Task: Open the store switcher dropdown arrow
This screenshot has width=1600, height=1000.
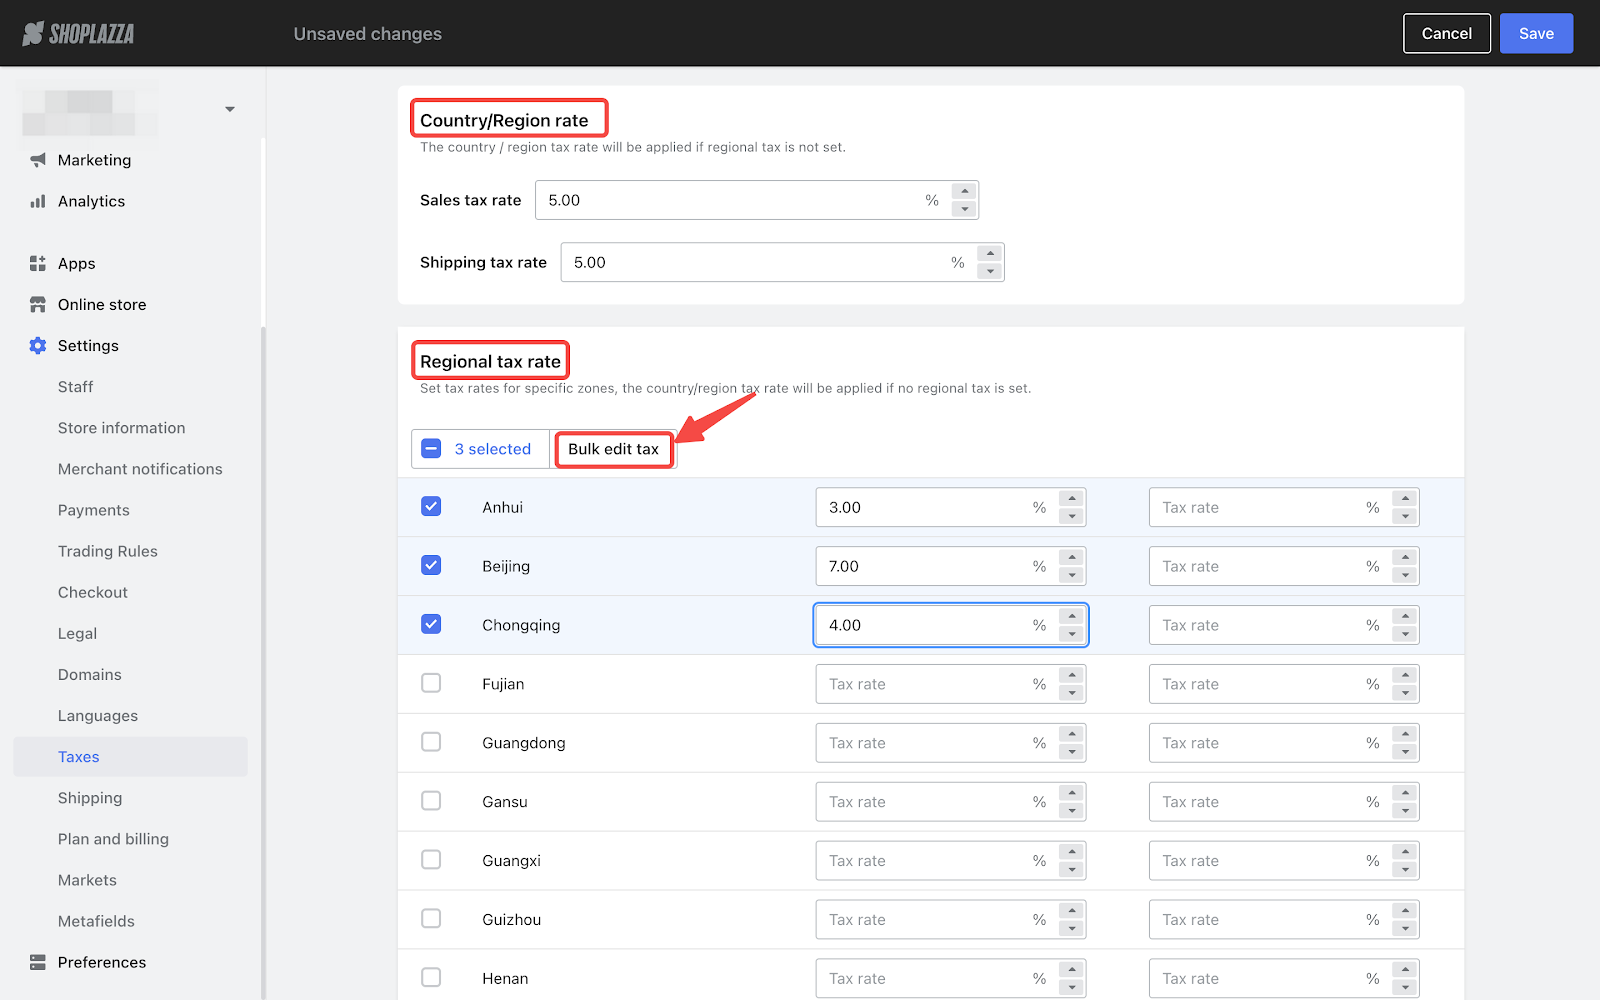Action: click(230, 109)
